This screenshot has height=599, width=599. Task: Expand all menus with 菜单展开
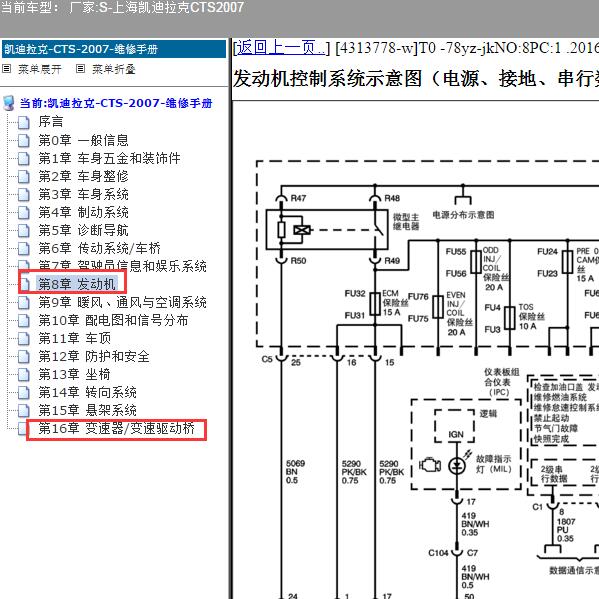(x=40, y=69)
